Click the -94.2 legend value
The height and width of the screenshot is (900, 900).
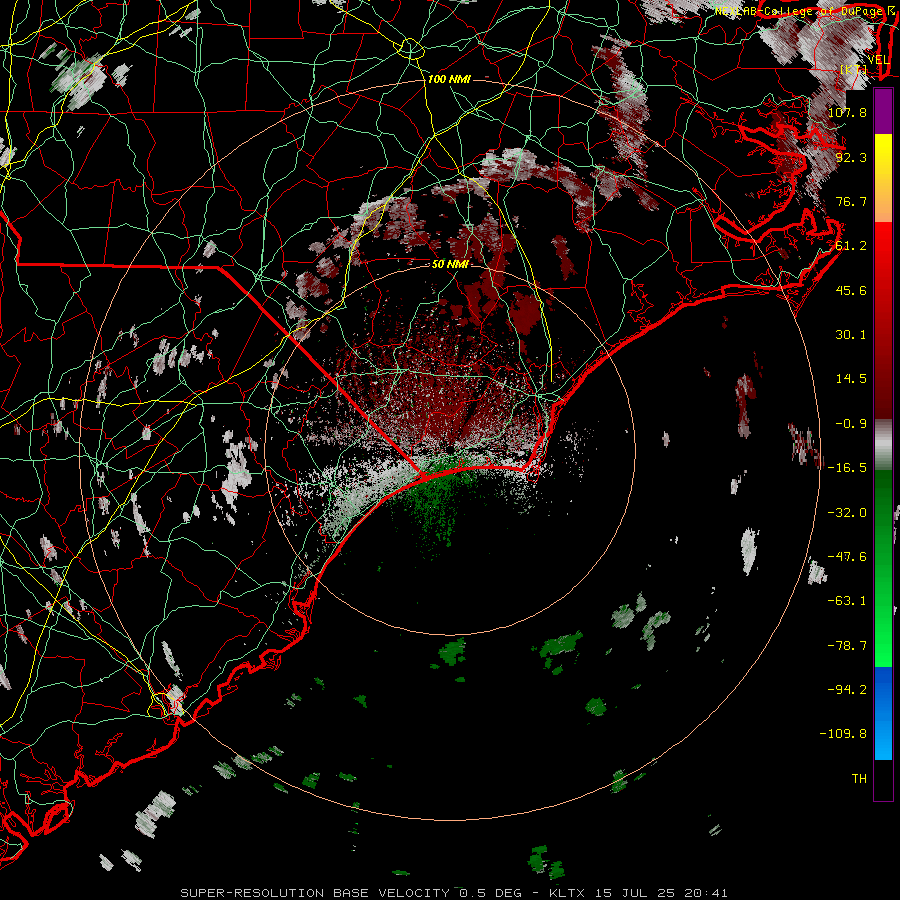(847, 690)
